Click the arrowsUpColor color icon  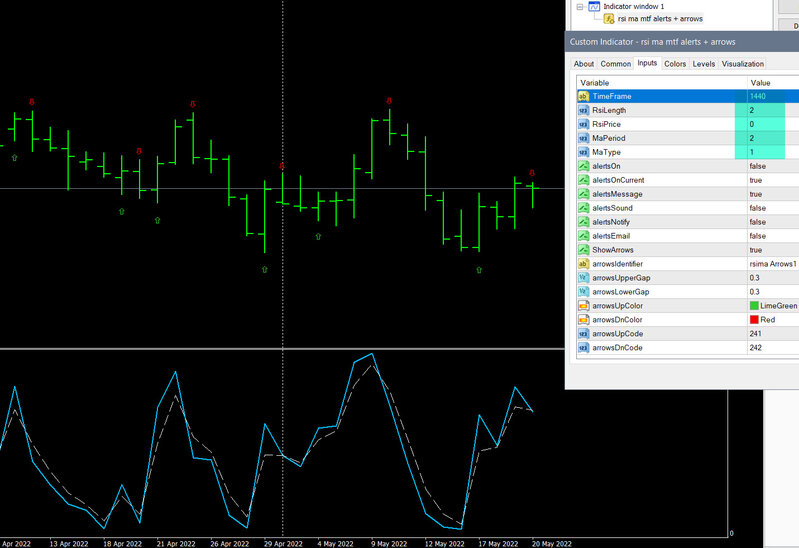(x=583, y=306)
